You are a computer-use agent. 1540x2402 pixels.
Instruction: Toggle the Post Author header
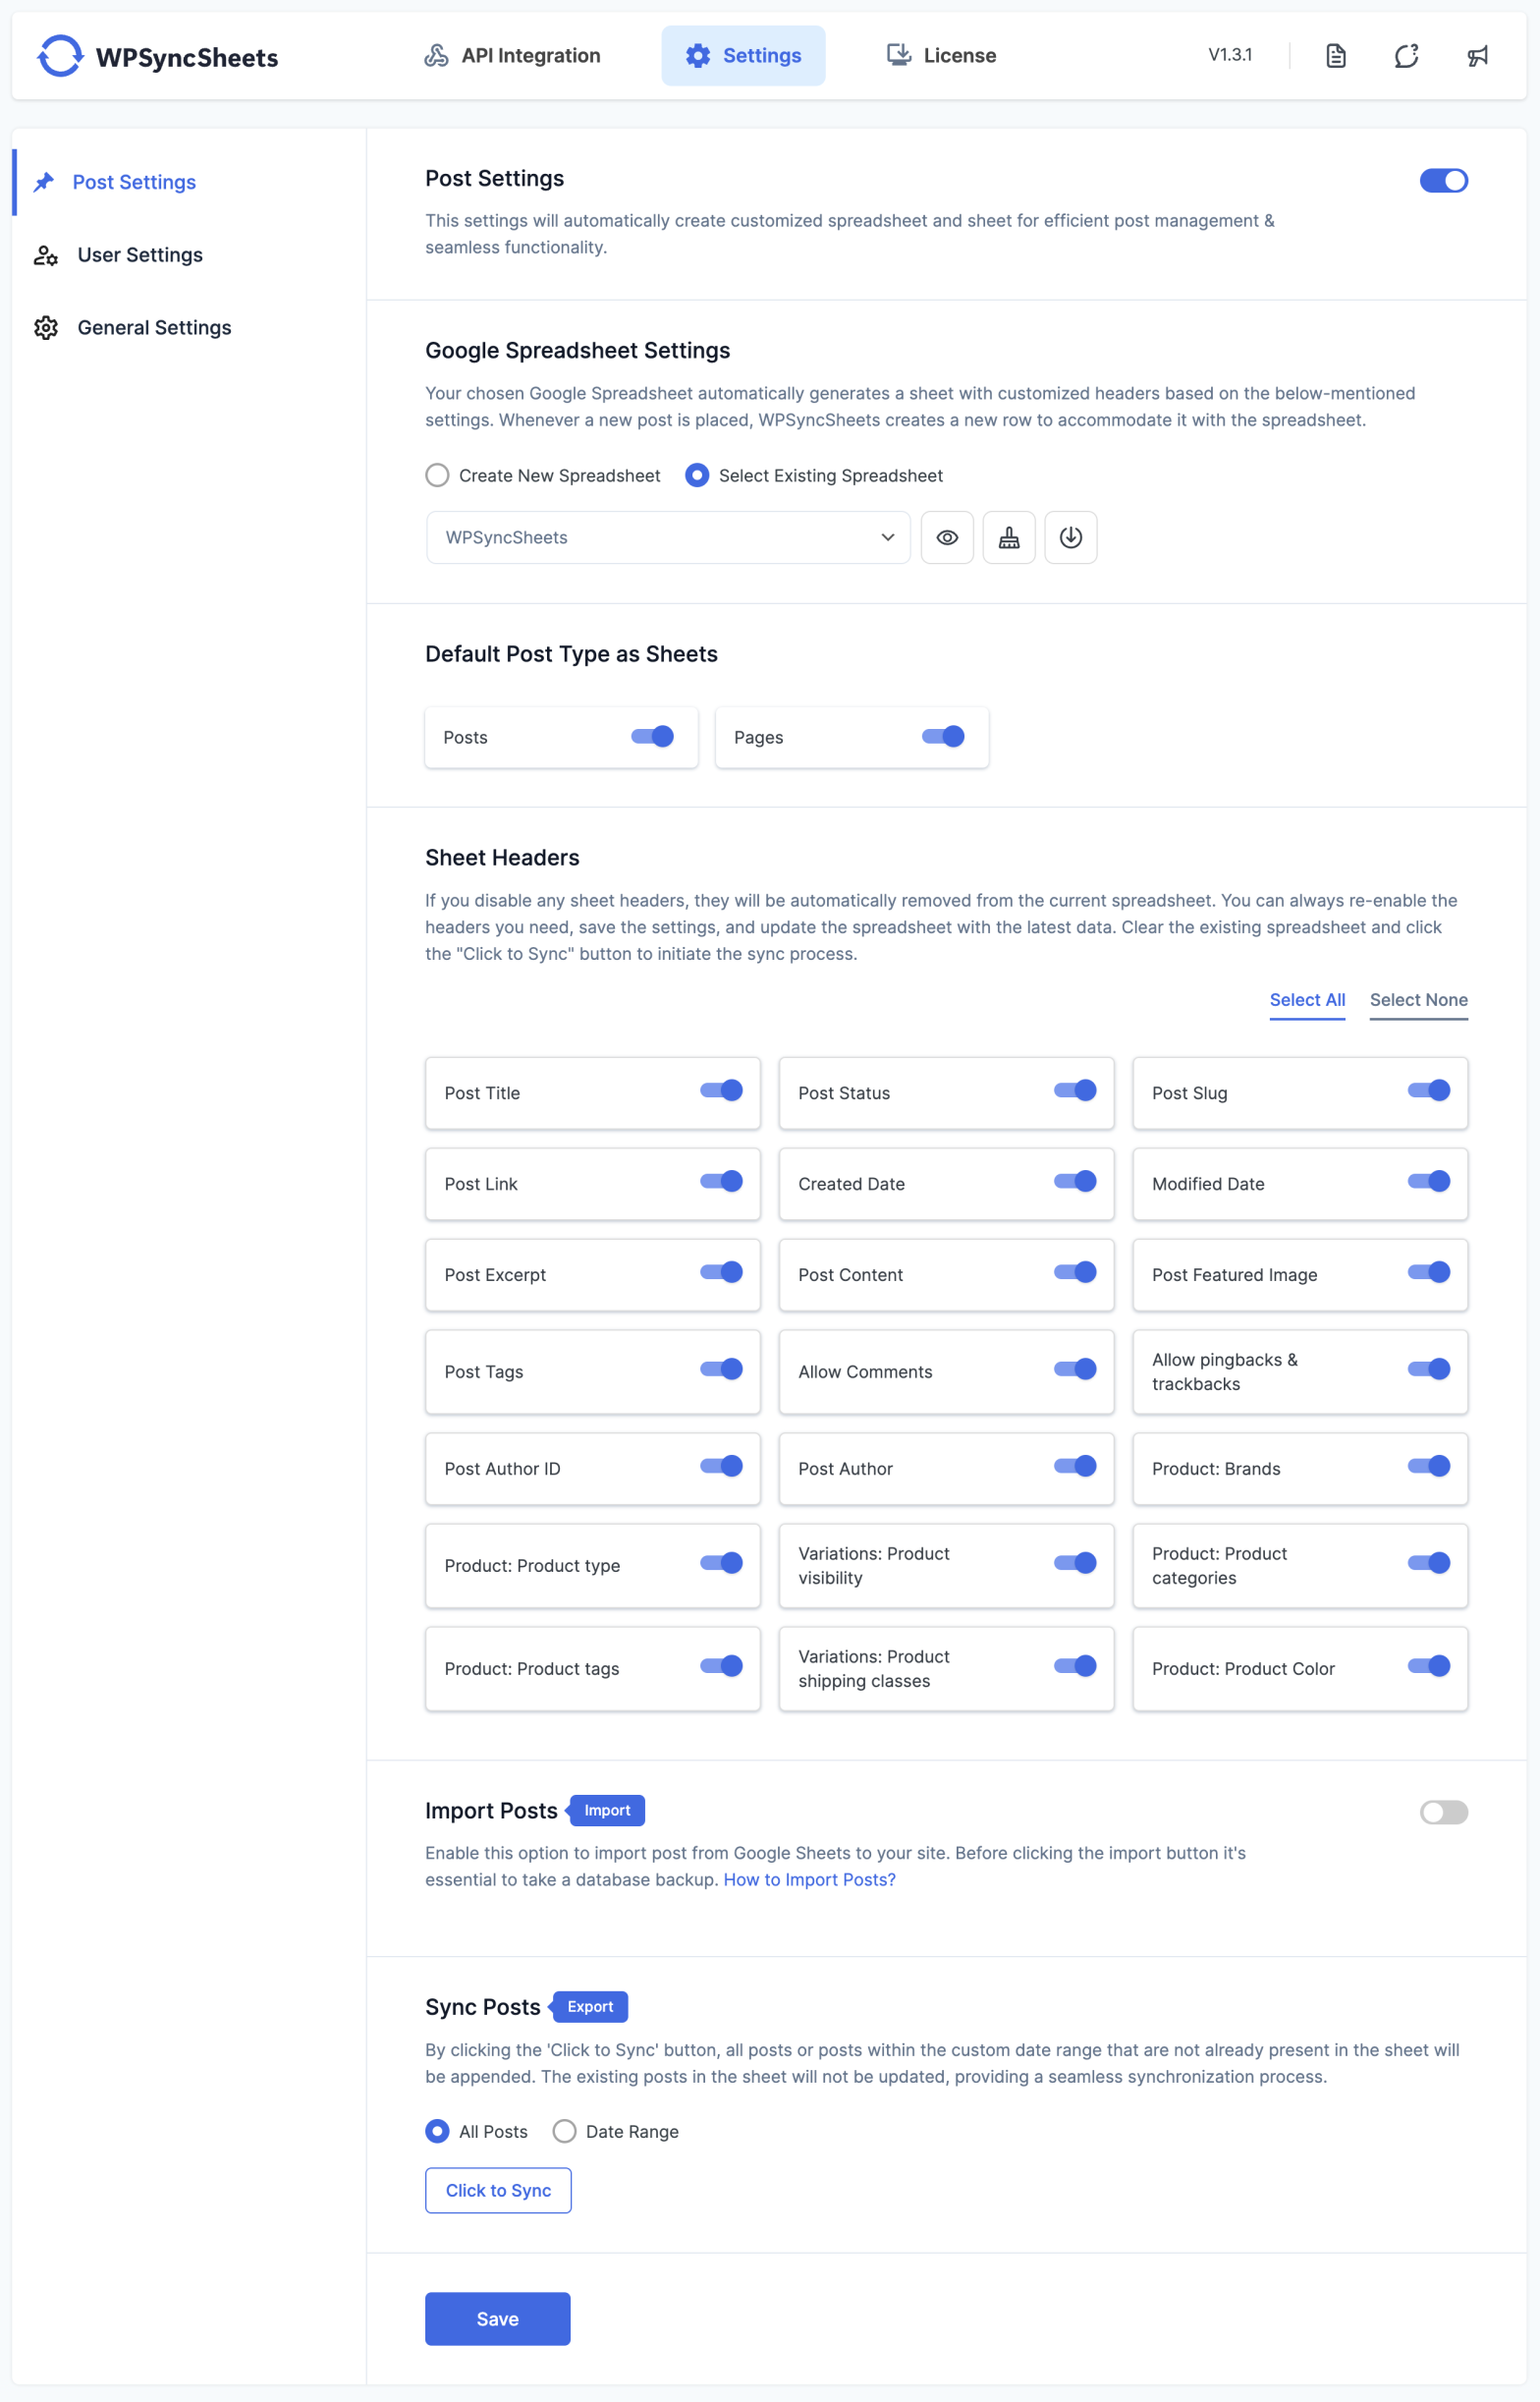point(1075,1467)
